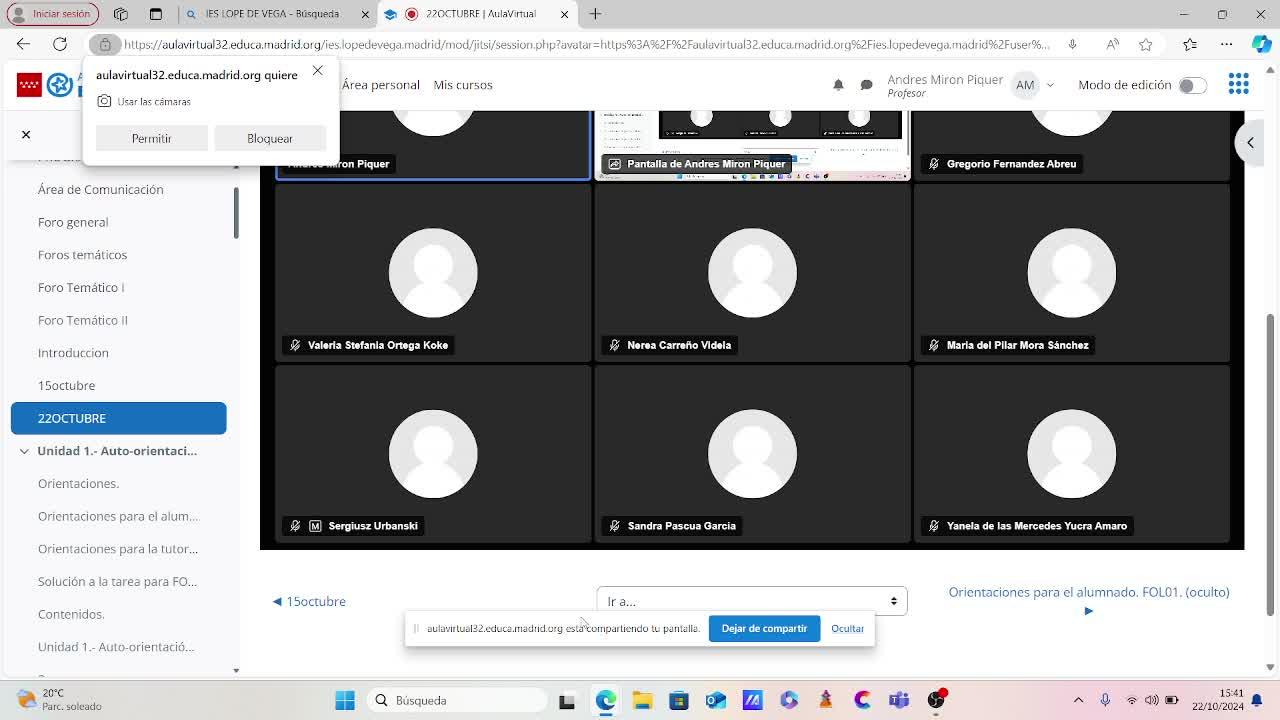Open Outlook from the taskbar

point(716,700)
